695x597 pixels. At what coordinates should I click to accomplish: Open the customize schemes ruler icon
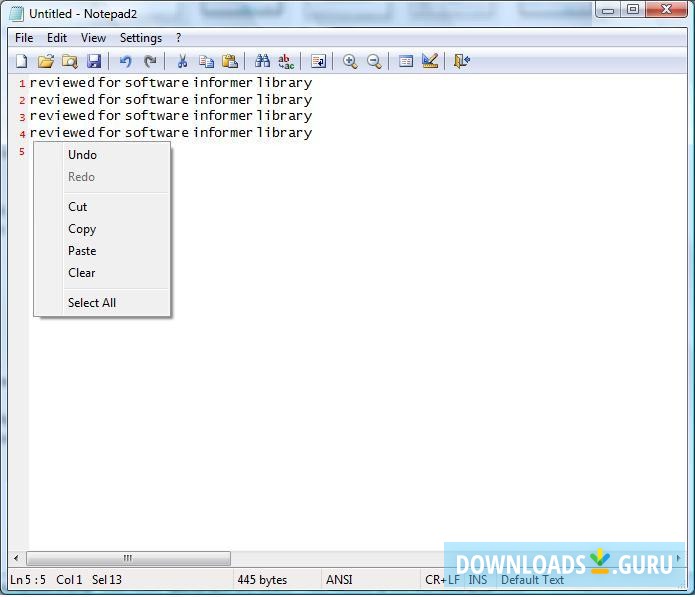pos(430,61)
